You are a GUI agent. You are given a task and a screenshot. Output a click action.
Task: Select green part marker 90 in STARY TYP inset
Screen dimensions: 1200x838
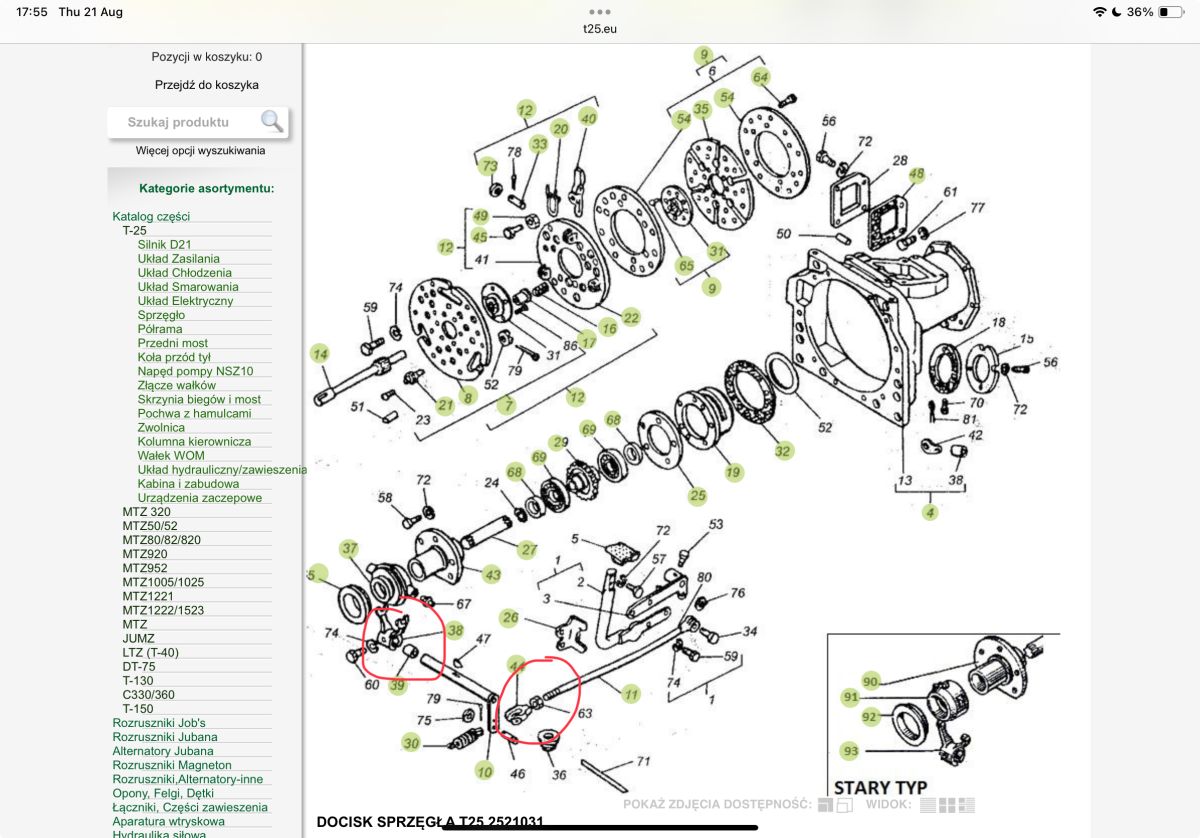(869, 680)
